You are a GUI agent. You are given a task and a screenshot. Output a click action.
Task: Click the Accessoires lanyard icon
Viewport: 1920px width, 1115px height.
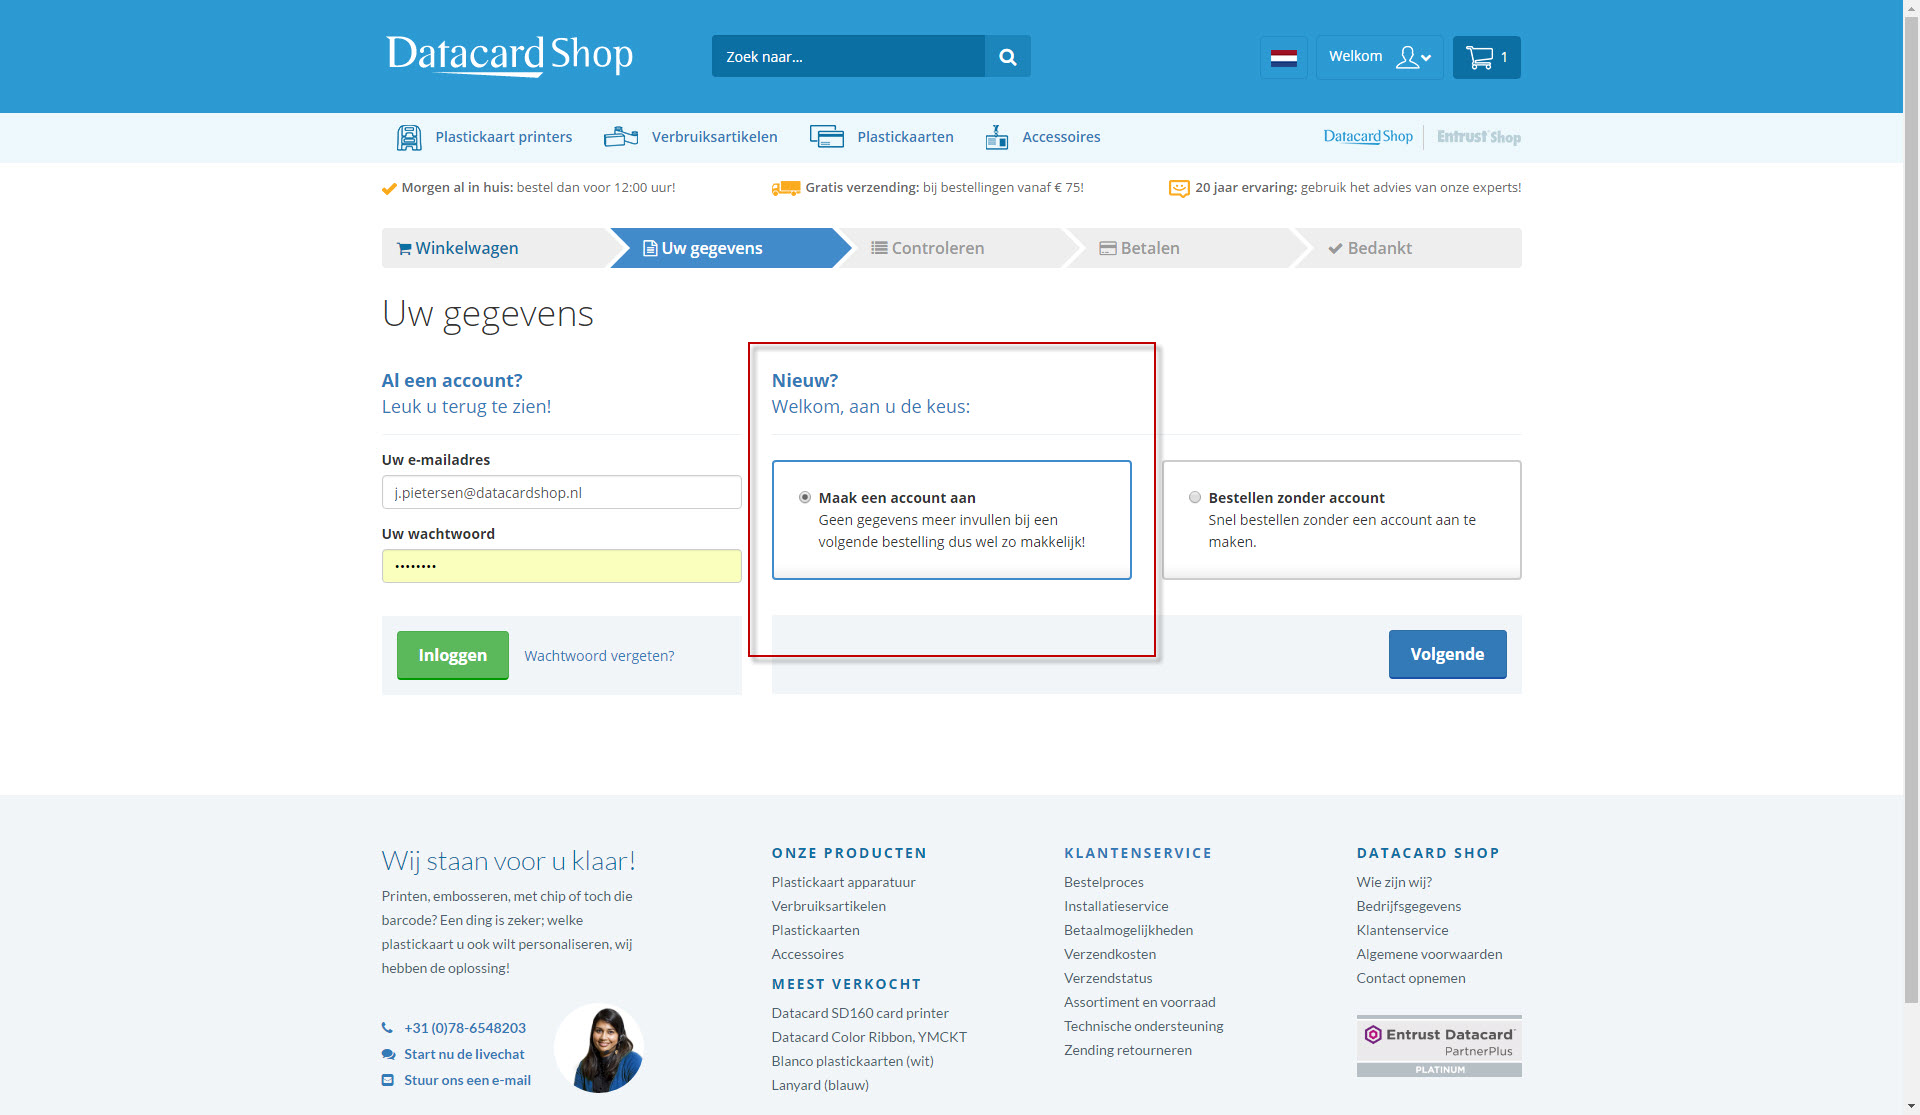(x=996, y=137)
